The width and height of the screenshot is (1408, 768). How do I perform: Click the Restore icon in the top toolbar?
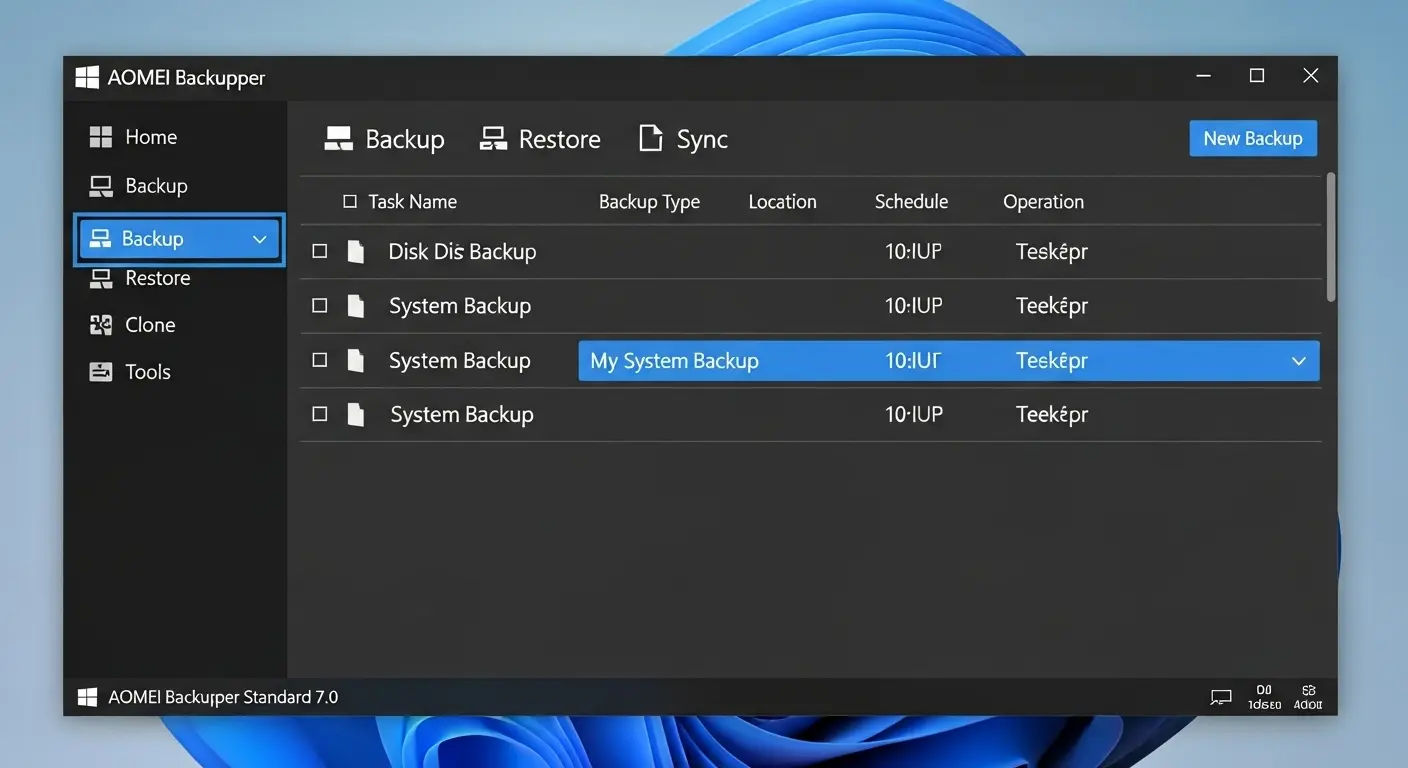point(493,139)
